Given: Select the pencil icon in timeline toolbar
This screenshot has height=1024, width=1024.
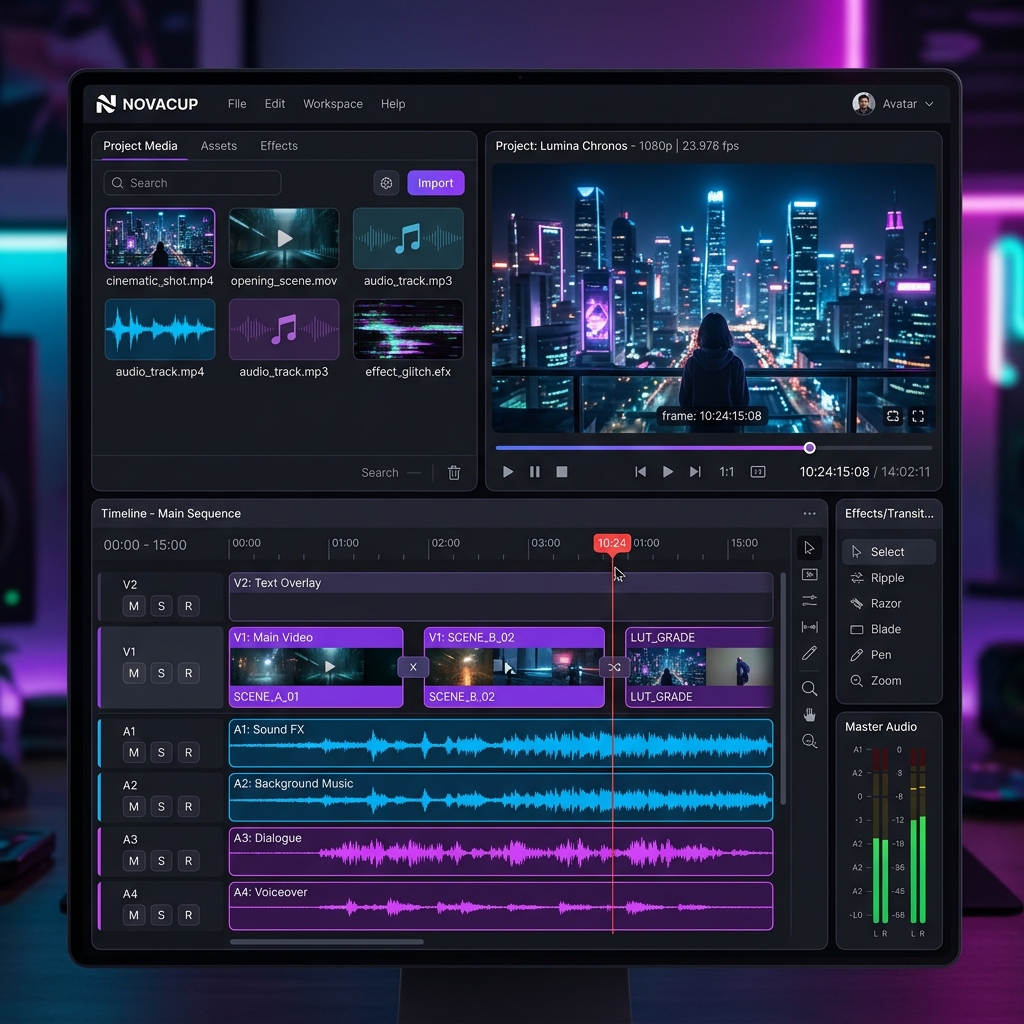Looking at the screenshot, I should click(809, 653).
